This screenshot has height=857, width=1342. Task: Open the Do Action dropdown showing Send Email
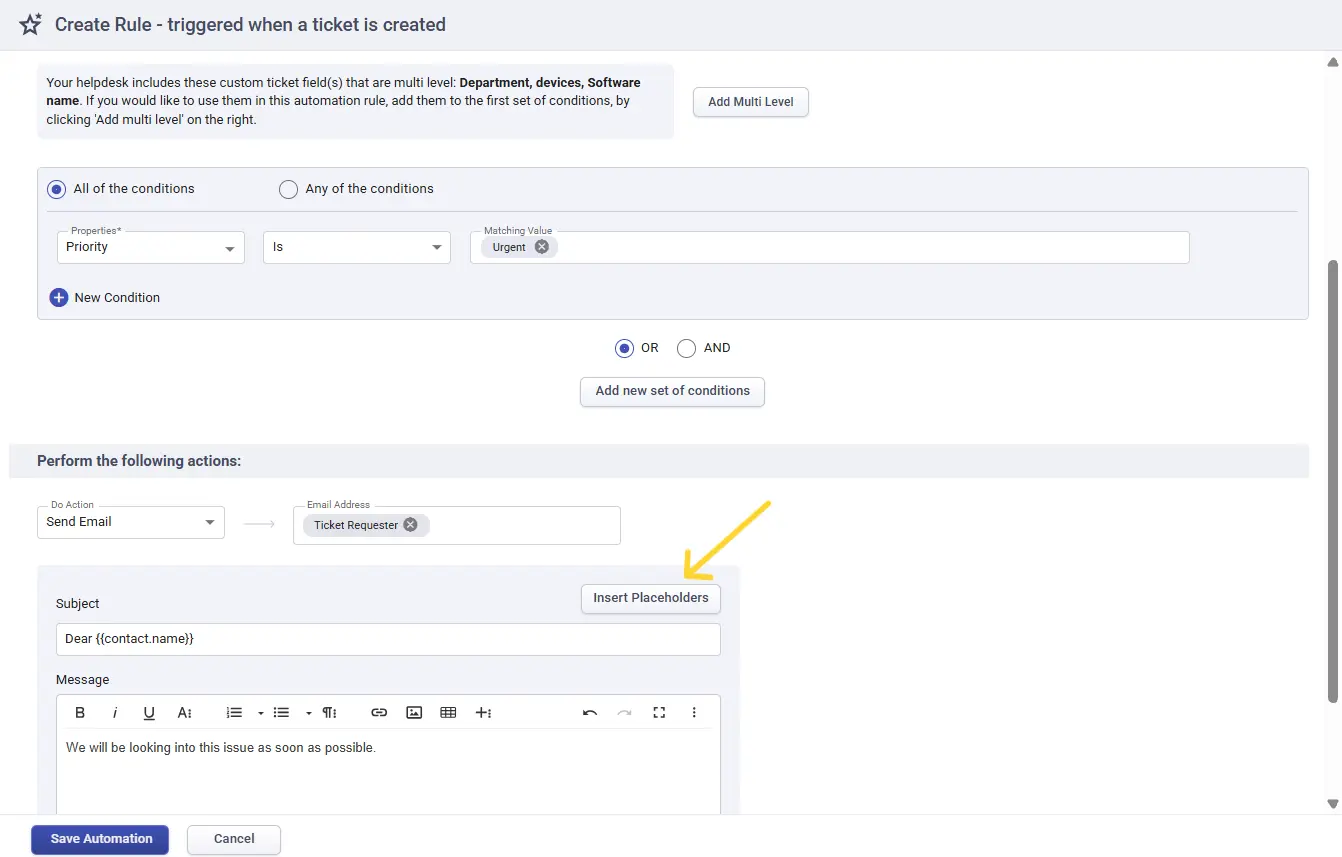131,522
